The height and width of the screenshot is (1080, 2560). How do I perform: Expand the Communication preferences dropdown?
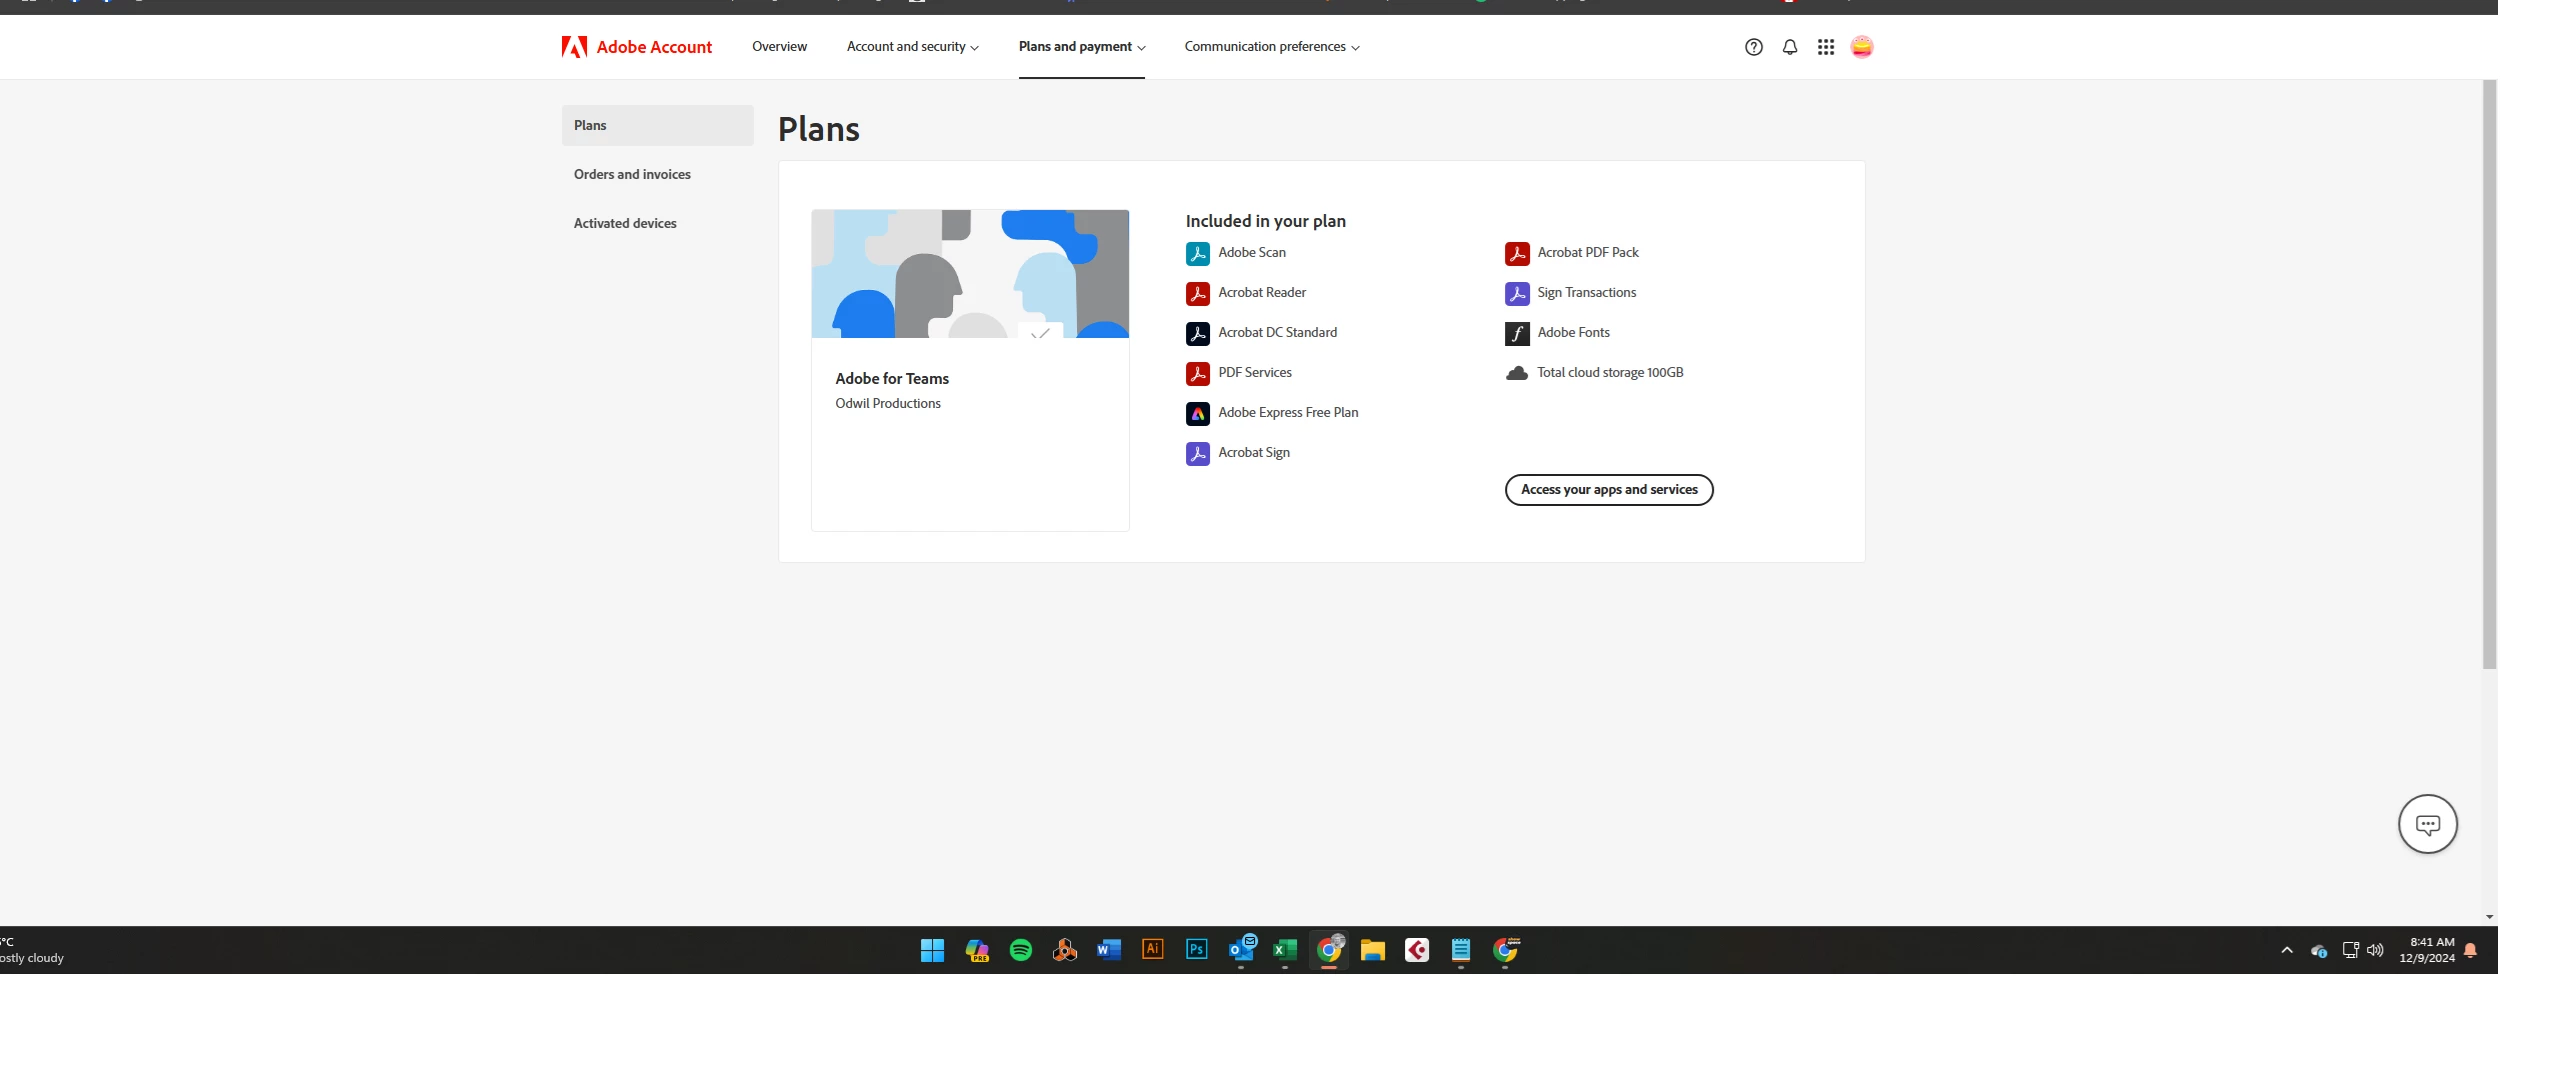pyautogui.click(x=1271, y=47)
